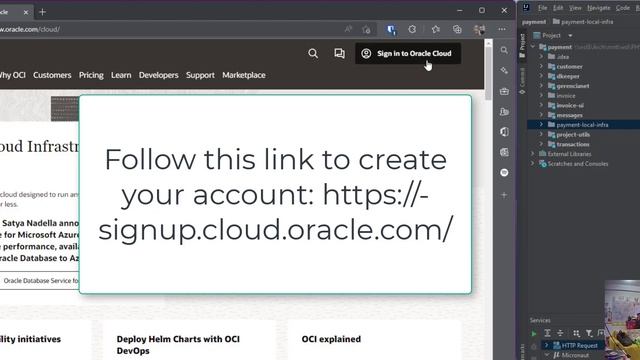The width and height of the screenshot is (640, 360).
Task: Expand the gerencianet module
Action: click(x=541, y=86)
